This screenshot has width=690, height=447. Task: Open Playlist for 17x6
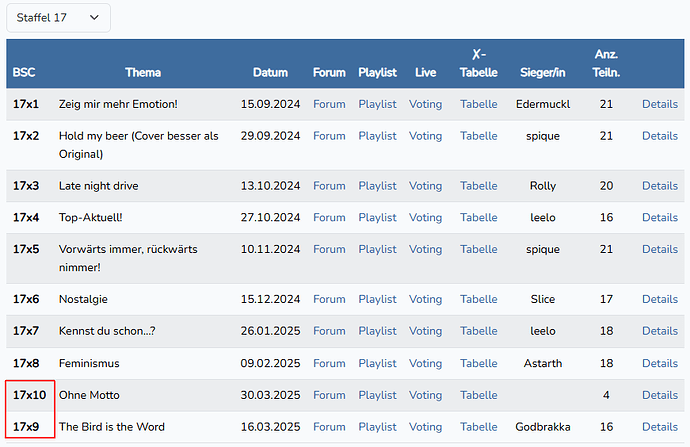377,300
